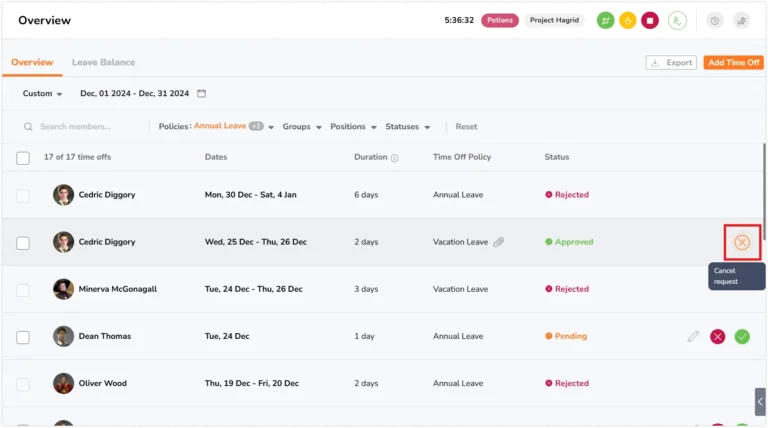This screenshot has width=768, height=428.
Task: Click the '17 of 17 time offs' label
Action: (77, 157)
